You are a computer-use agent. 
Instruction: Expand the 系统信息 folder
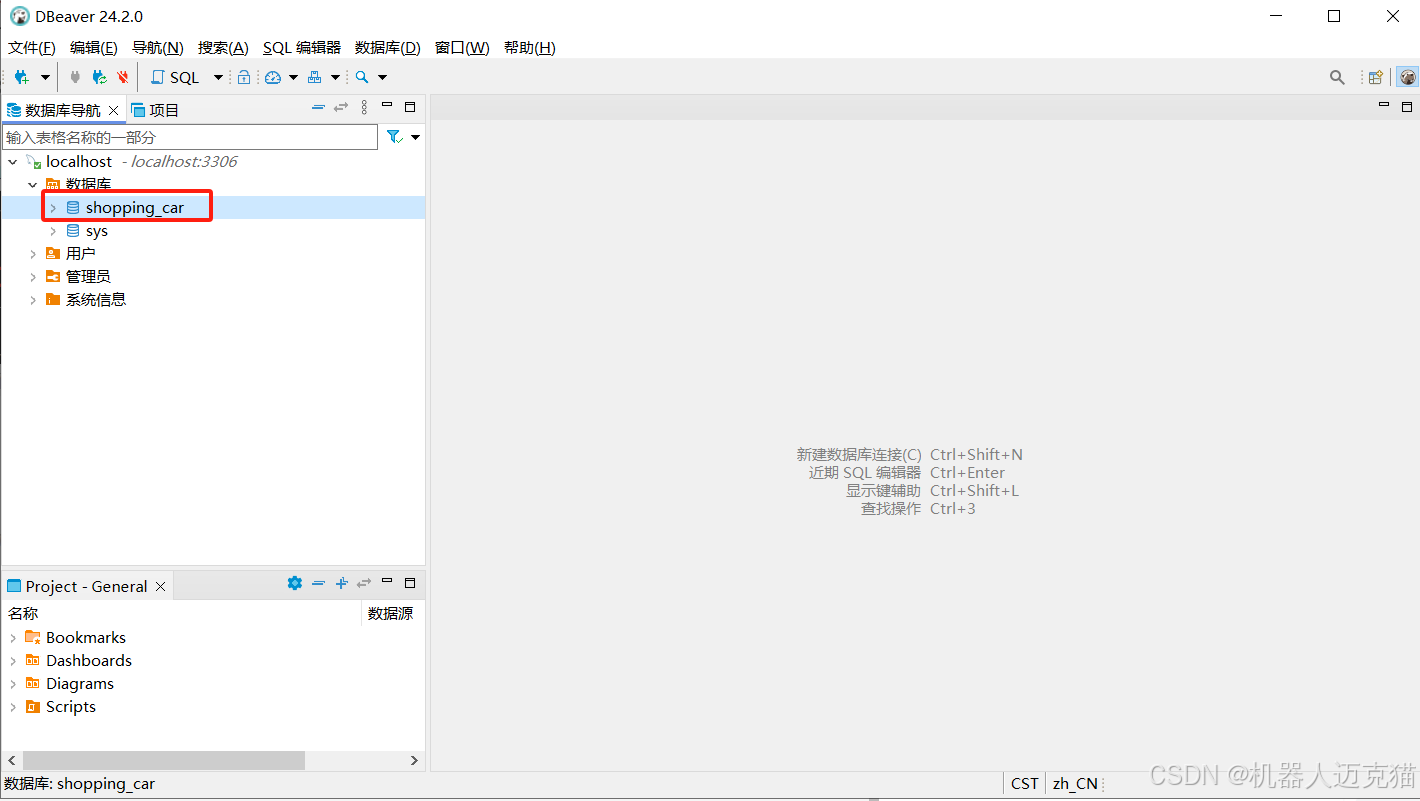point(33,300)
